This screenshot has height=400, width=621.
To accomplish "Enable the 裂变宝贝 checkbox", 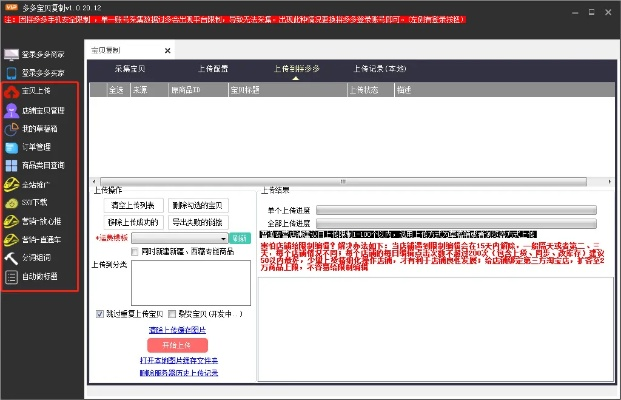I will point(172,313).
